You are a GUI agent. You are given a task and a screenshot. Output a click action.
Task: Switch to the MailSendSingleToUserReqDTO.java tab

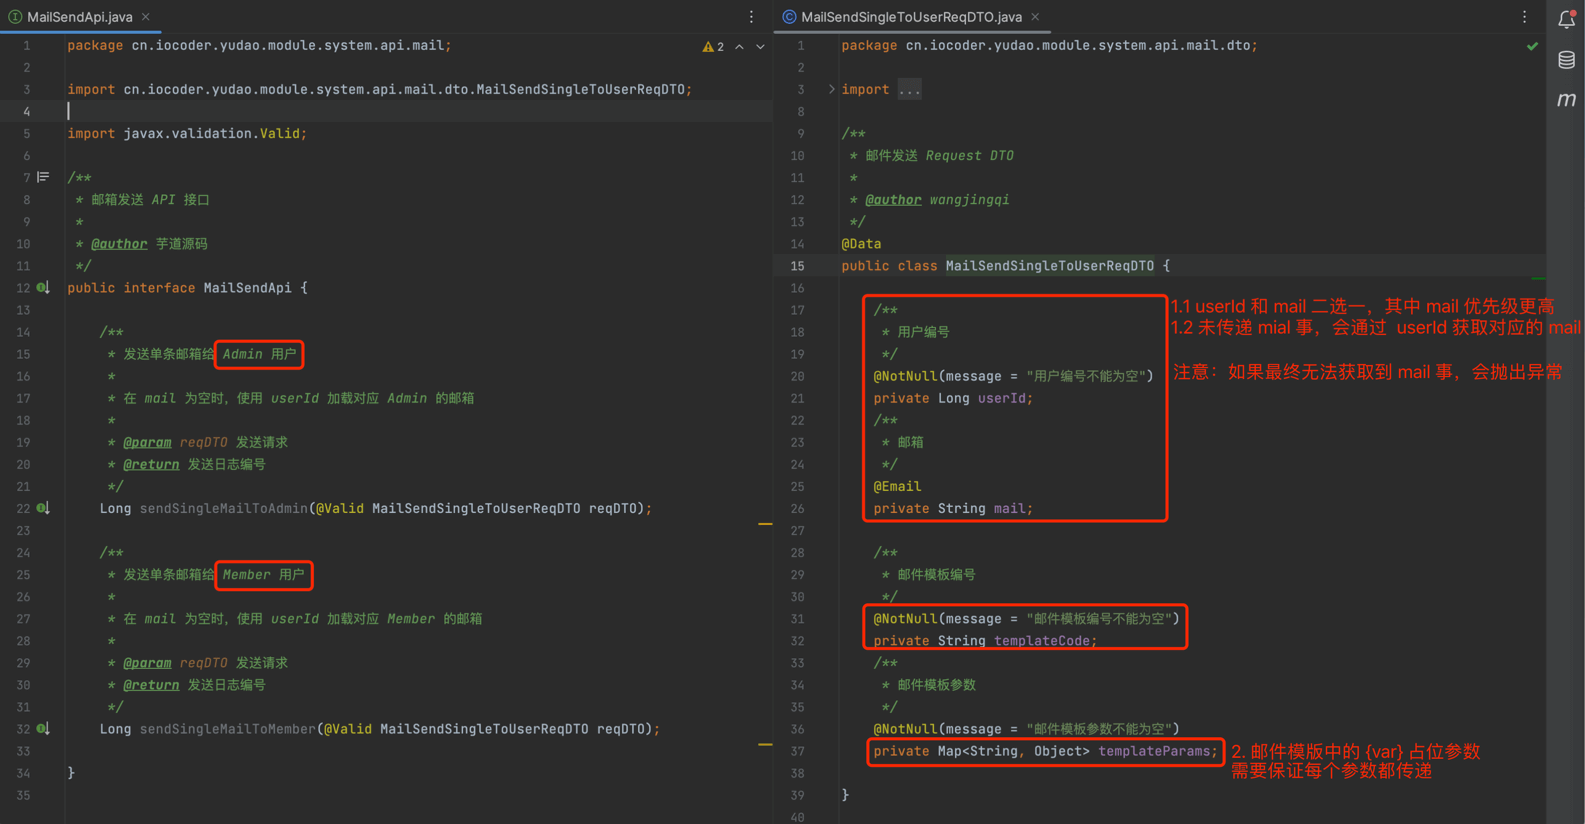click(x=910, y=17)
